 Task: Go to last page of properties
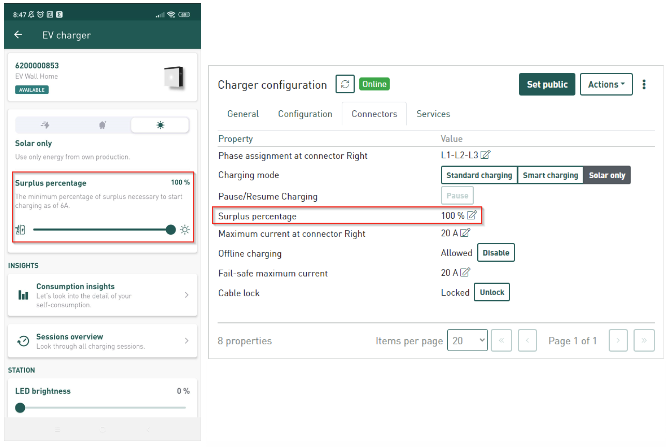tap(644, 341)
